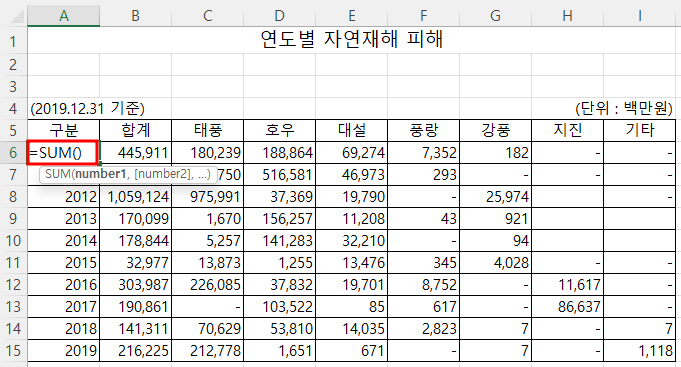Select column I header
Screen dimensions: 681x367
[640, 16]
